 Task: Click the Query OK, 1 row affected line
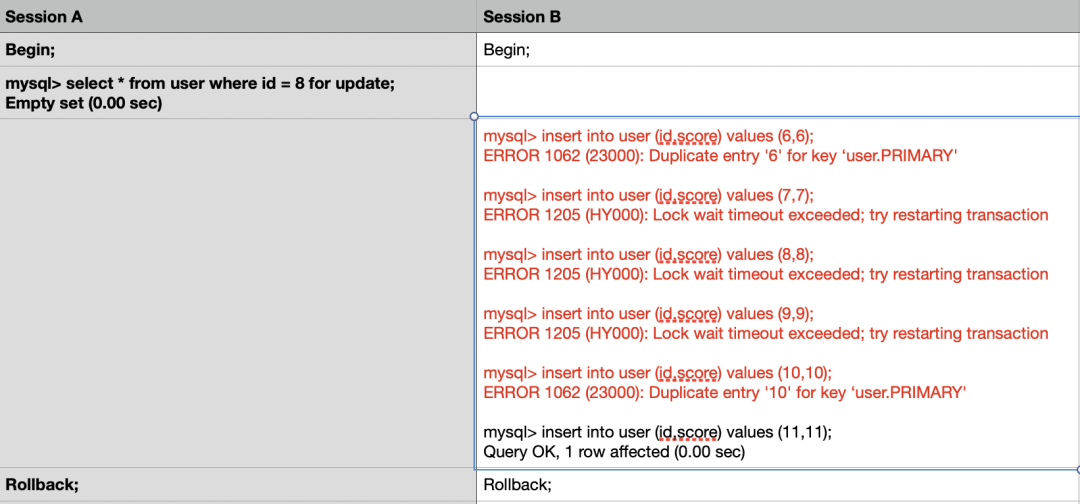(614, 451)
